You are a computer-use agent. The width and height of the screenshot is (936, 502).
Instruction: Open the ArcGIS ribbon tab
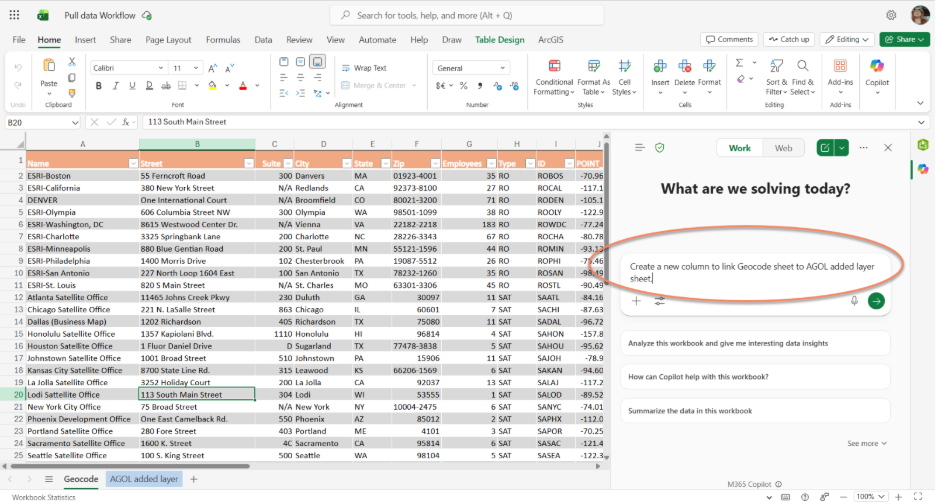click(x=550, y=39)
